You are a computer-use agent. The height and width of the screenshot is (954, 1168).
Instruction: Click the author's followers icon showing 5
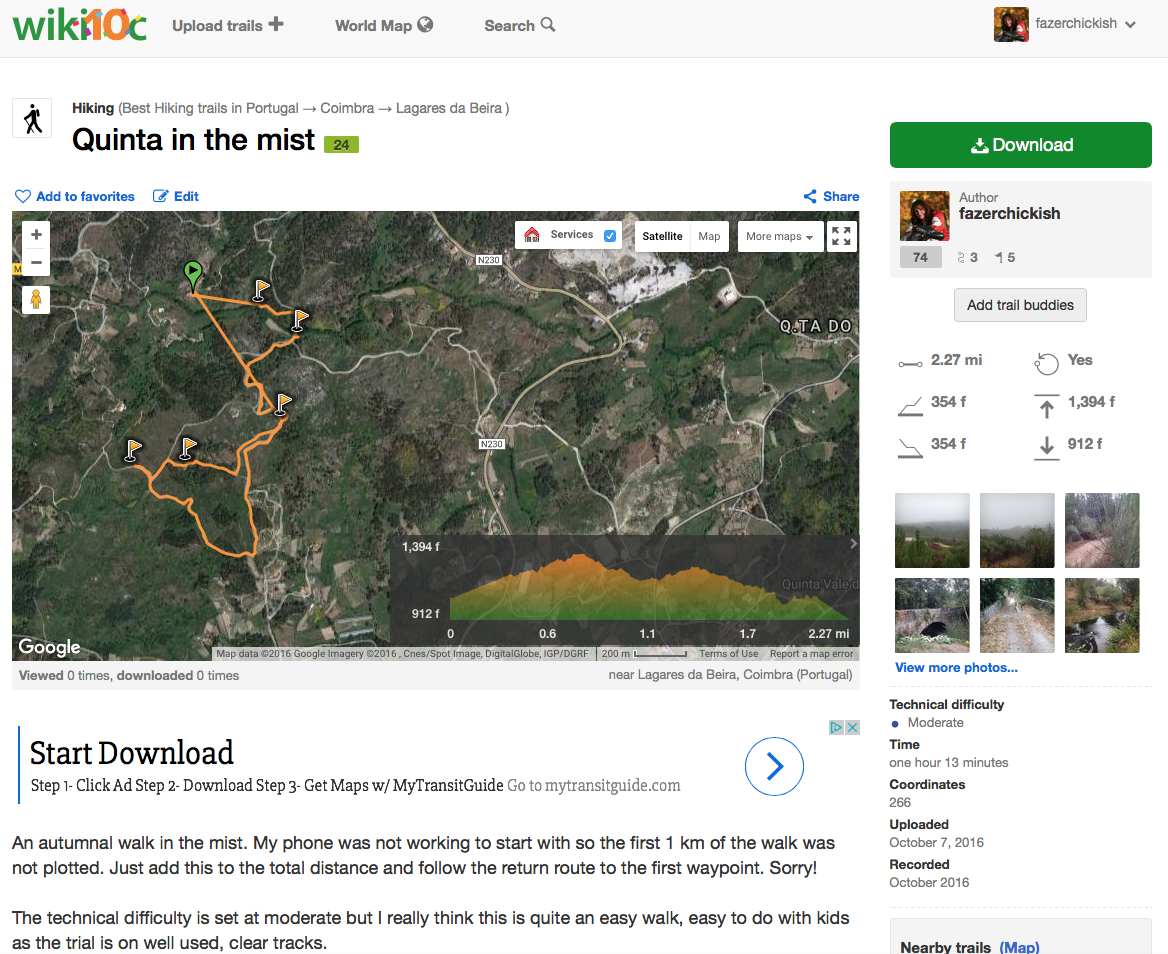pyautogui.click(x=999, y=258)
